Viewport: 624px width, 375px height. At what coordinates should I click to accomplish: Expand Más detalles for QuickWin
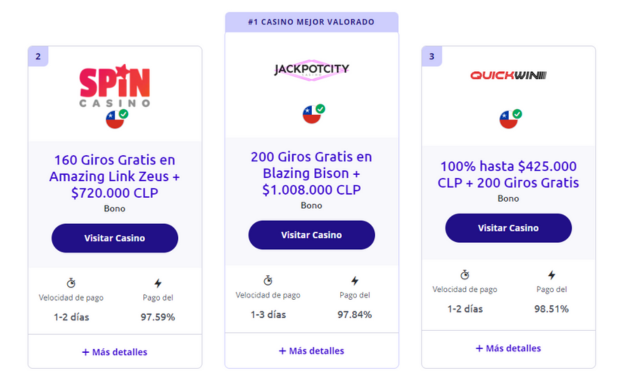coord(508,348)
